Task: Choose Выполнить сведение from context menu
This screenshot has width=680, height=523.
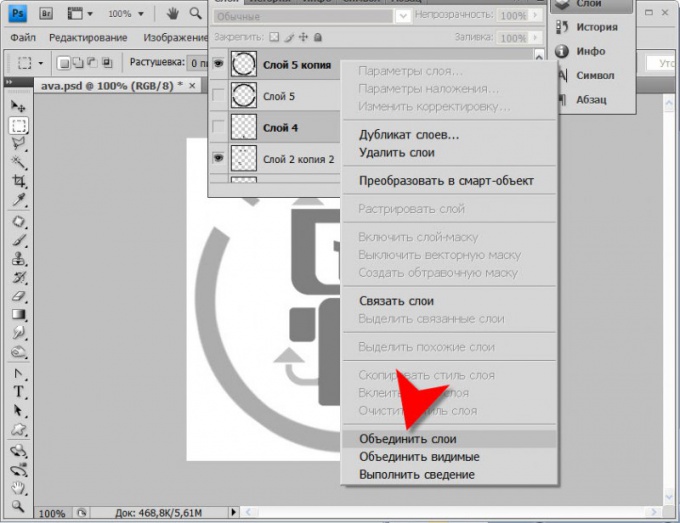Action: (449, 474)
